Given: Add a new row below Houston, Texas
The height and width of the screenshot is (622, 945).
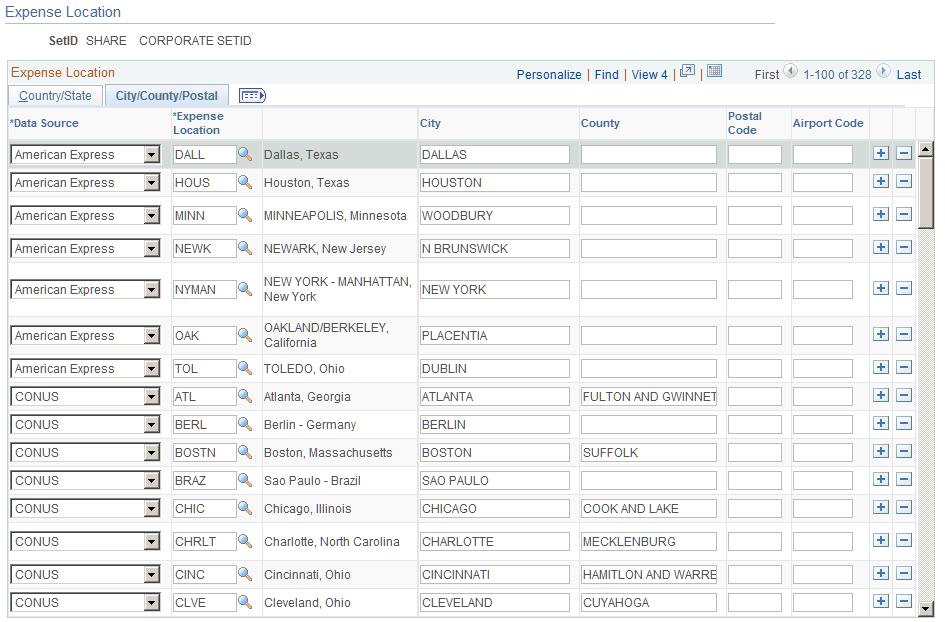Looking at the screenshot, I should coord(881,181).
